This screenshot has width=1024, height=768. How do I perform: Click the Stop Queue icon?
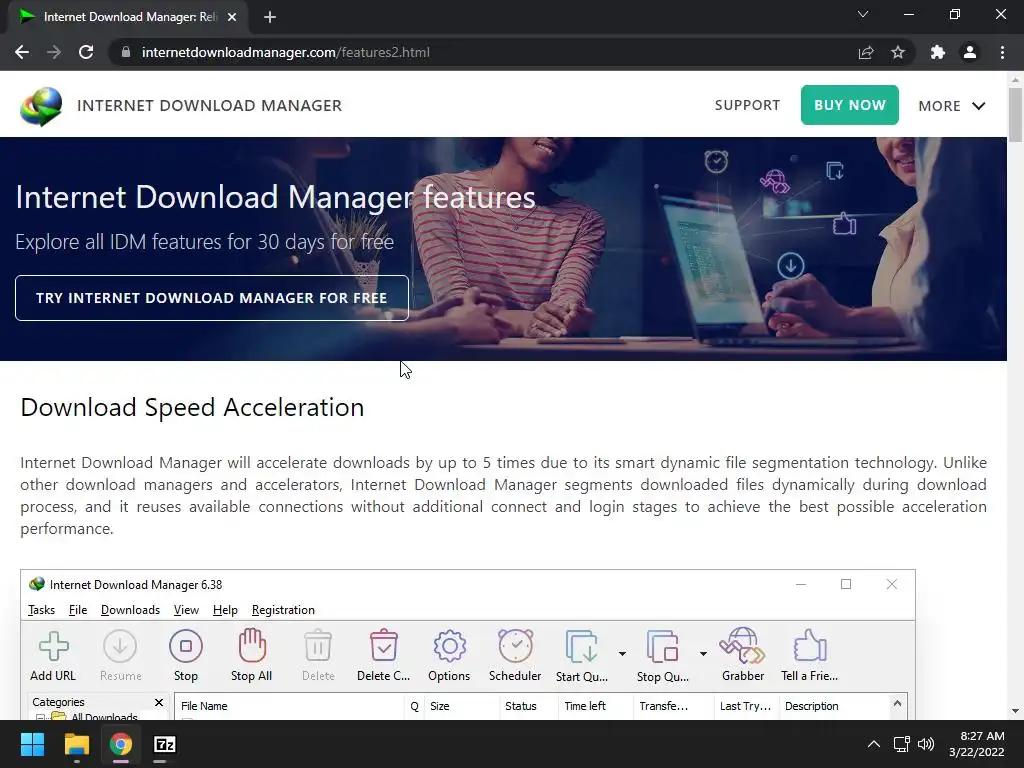pos(663,656)
